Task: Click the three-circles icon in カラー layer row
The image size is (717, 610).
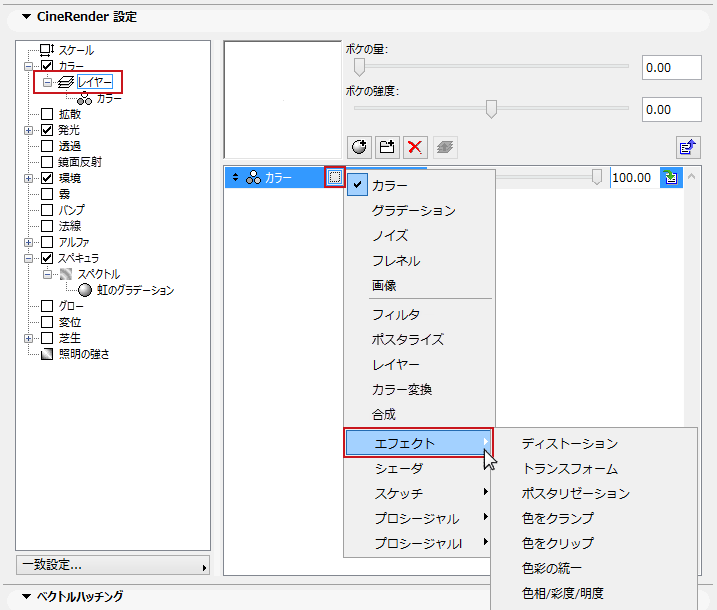Action: tap(254, 177)
